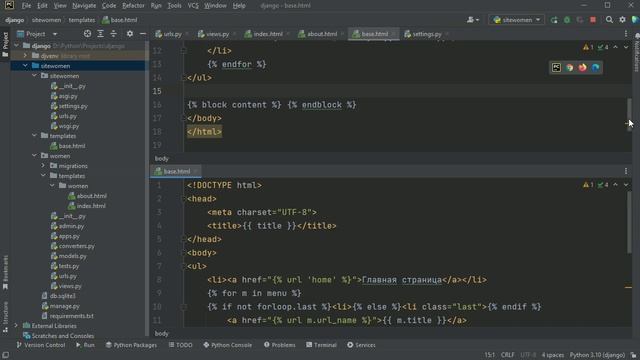Screen dimensions: 640x360
Task: Click run with coverage icon
Action: pyautogui.click(x=580, y=20)
